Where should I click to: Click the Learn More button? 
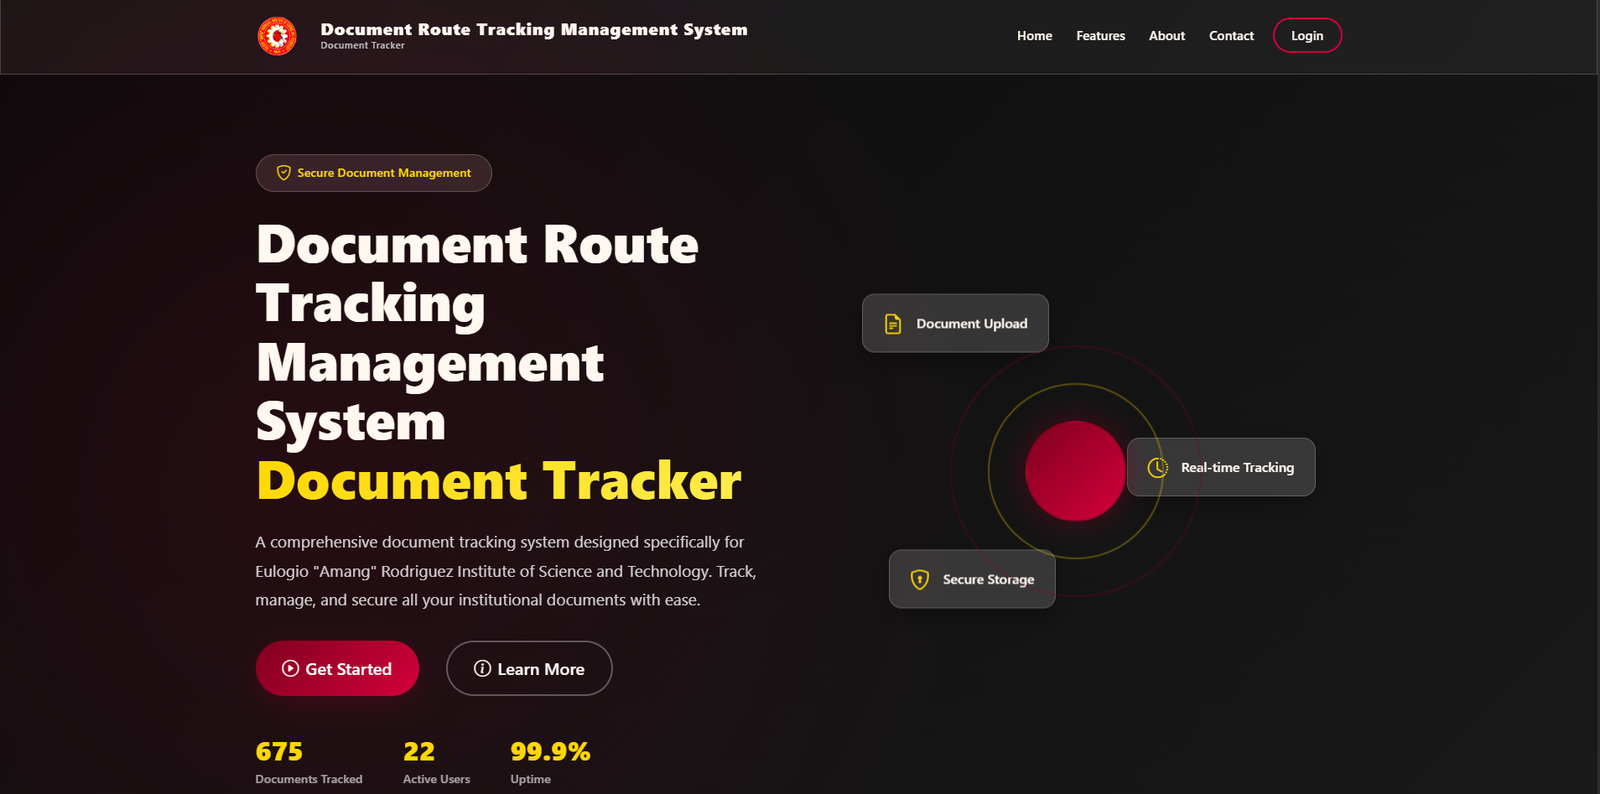coord(529,668)
